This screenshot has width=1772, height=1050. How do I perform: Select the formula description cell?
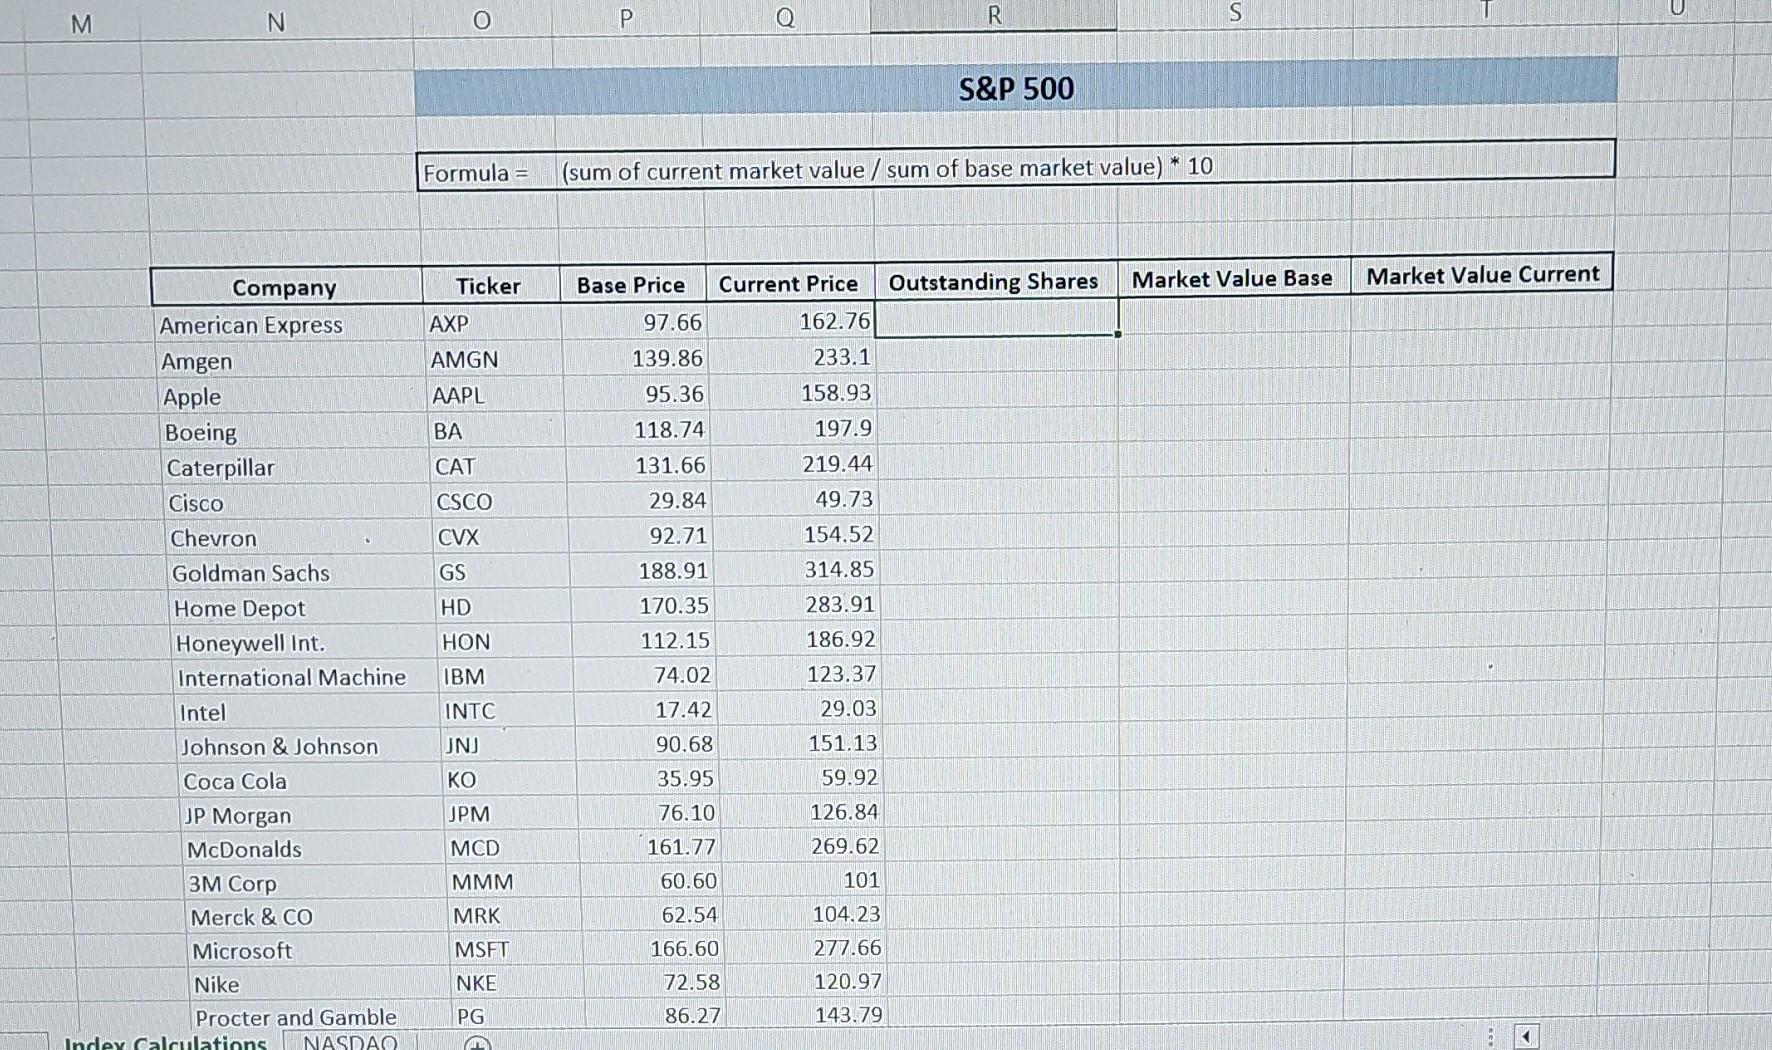(x=886, y=168)
